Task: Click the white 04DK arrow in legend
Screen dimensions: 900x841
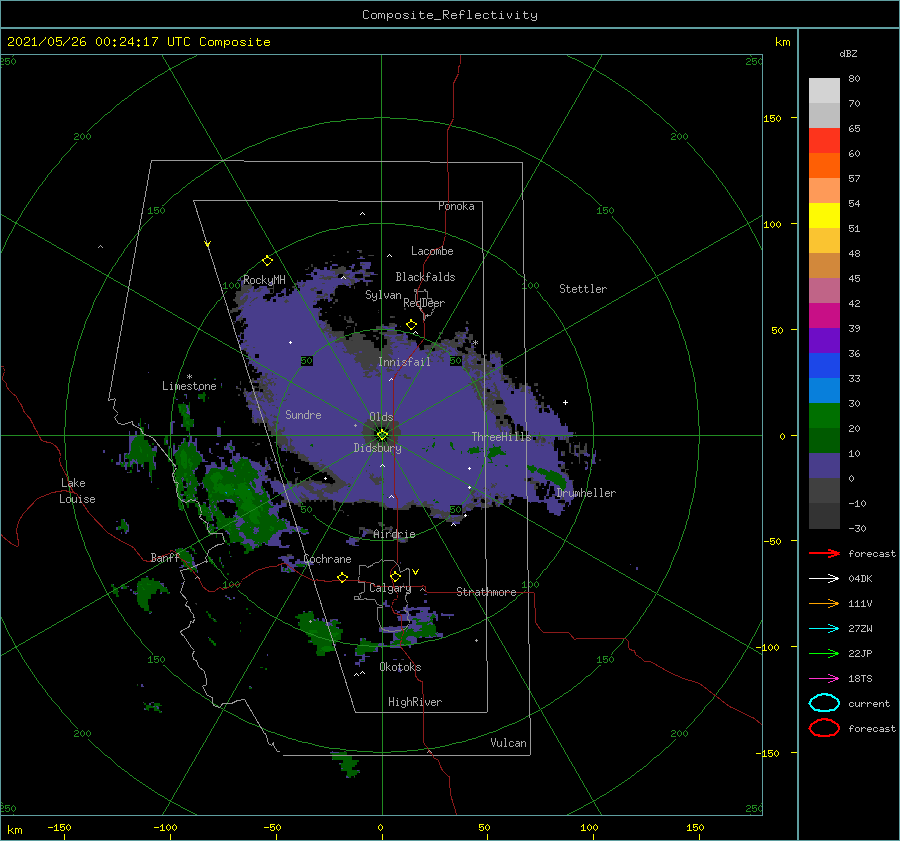Action: [x=824, y=579]
